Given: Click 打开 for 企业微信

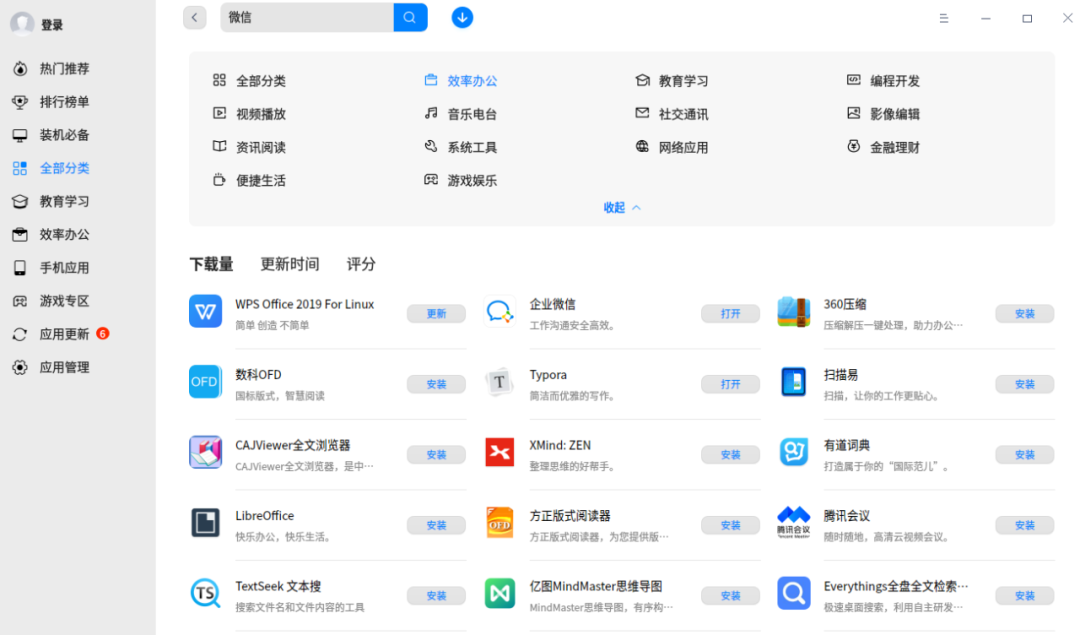Looking at the screenshot, I should pyautogui.click(x=730, y=313).
